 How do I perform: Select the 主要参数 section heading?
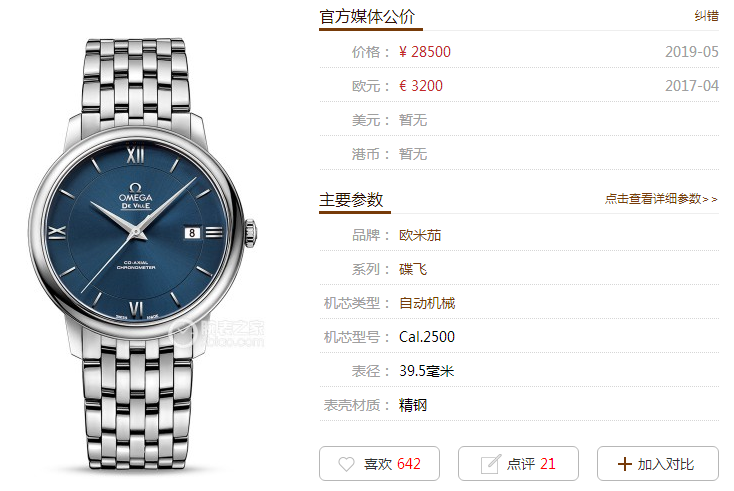coord(351,200)
